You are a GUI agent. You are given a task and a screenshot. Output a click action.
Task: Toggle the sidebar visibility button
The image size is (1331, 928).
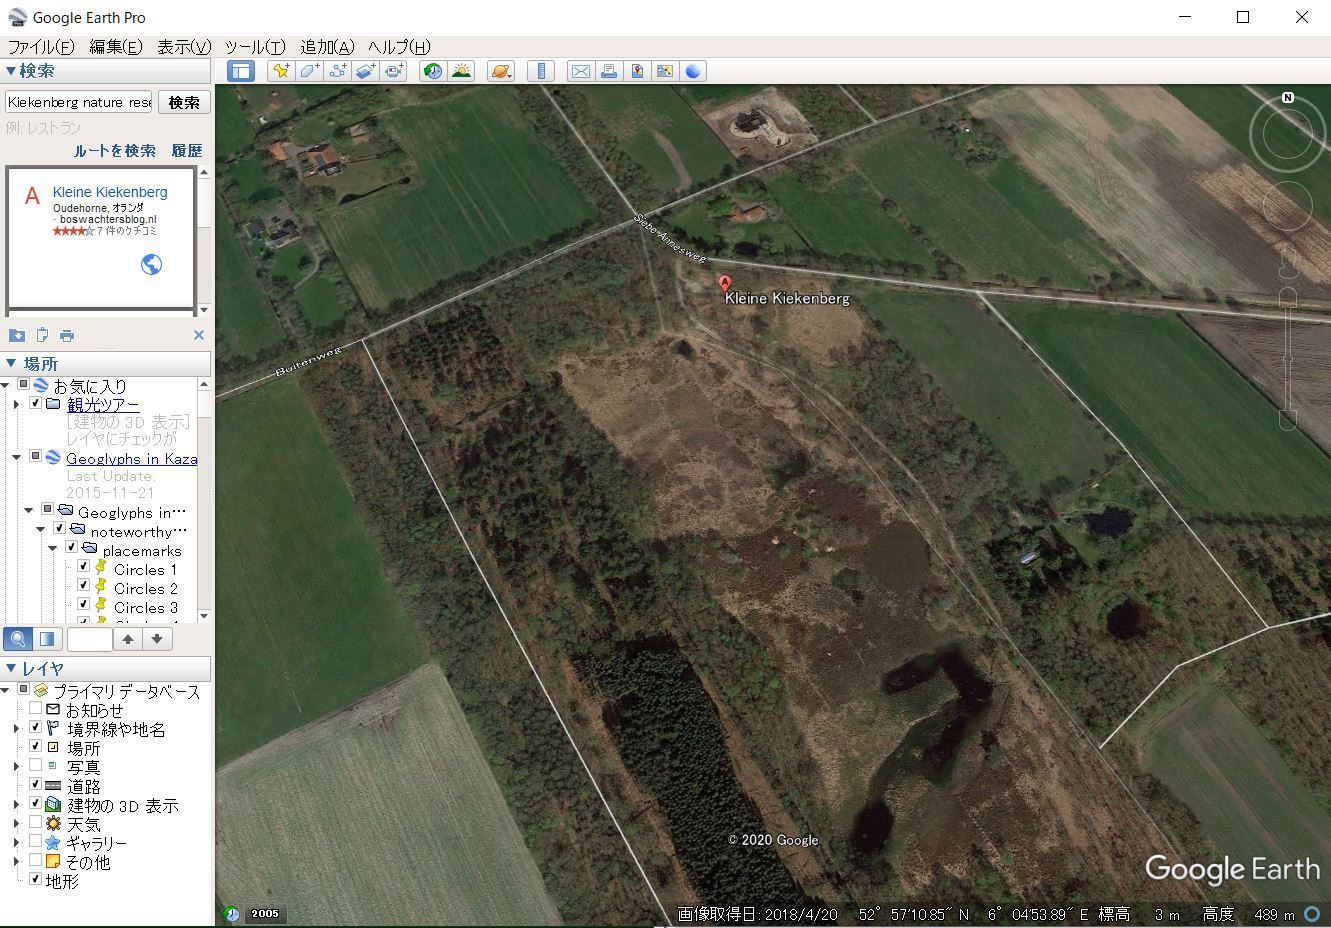pyautogui.click(x=241, y=71)
